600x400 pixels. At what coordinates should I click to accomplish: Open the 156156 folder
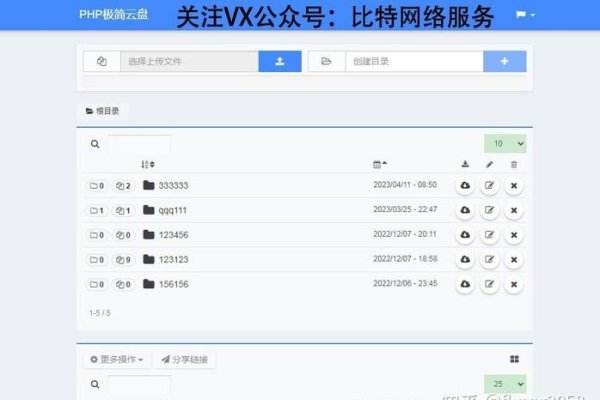click(165, 284)
